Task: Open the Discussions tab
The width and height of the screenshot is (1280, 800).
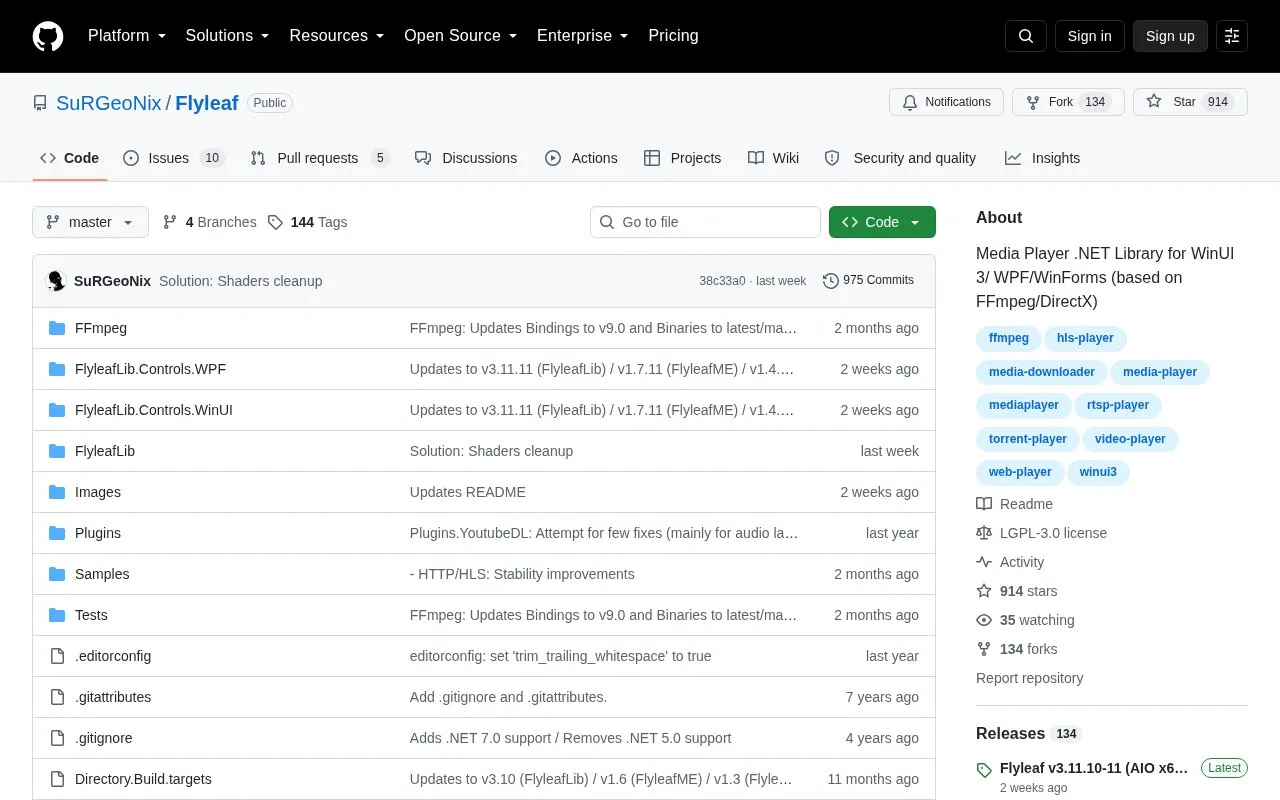Action: (x=466, y=158)
